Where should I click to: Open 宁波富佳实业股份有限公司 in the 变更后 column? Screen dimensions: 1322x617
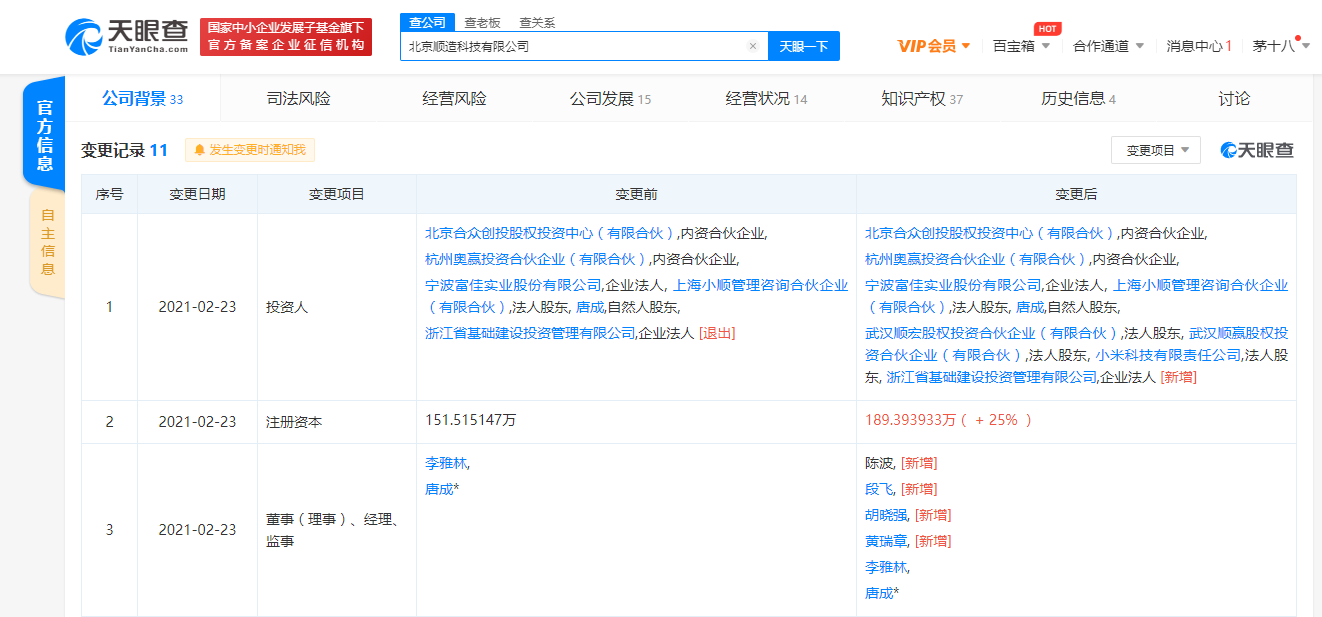pos(953,285)
